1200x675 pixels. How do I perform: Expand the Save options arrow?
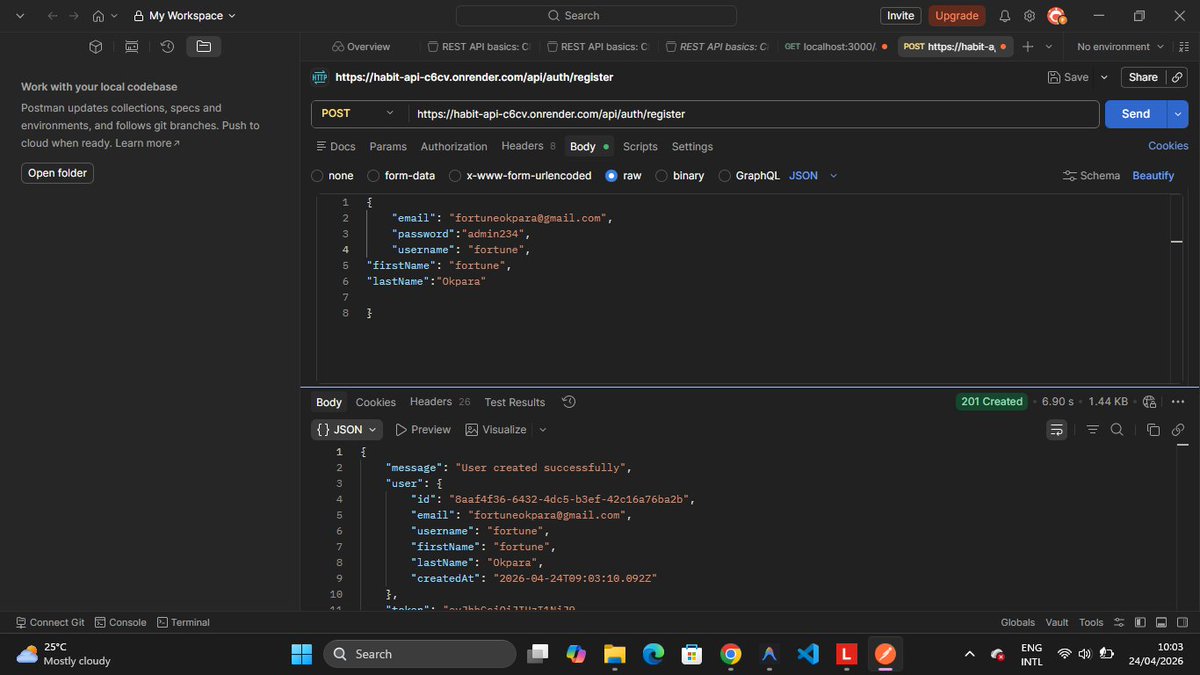pyautogui.click(x=1104, y=77)
